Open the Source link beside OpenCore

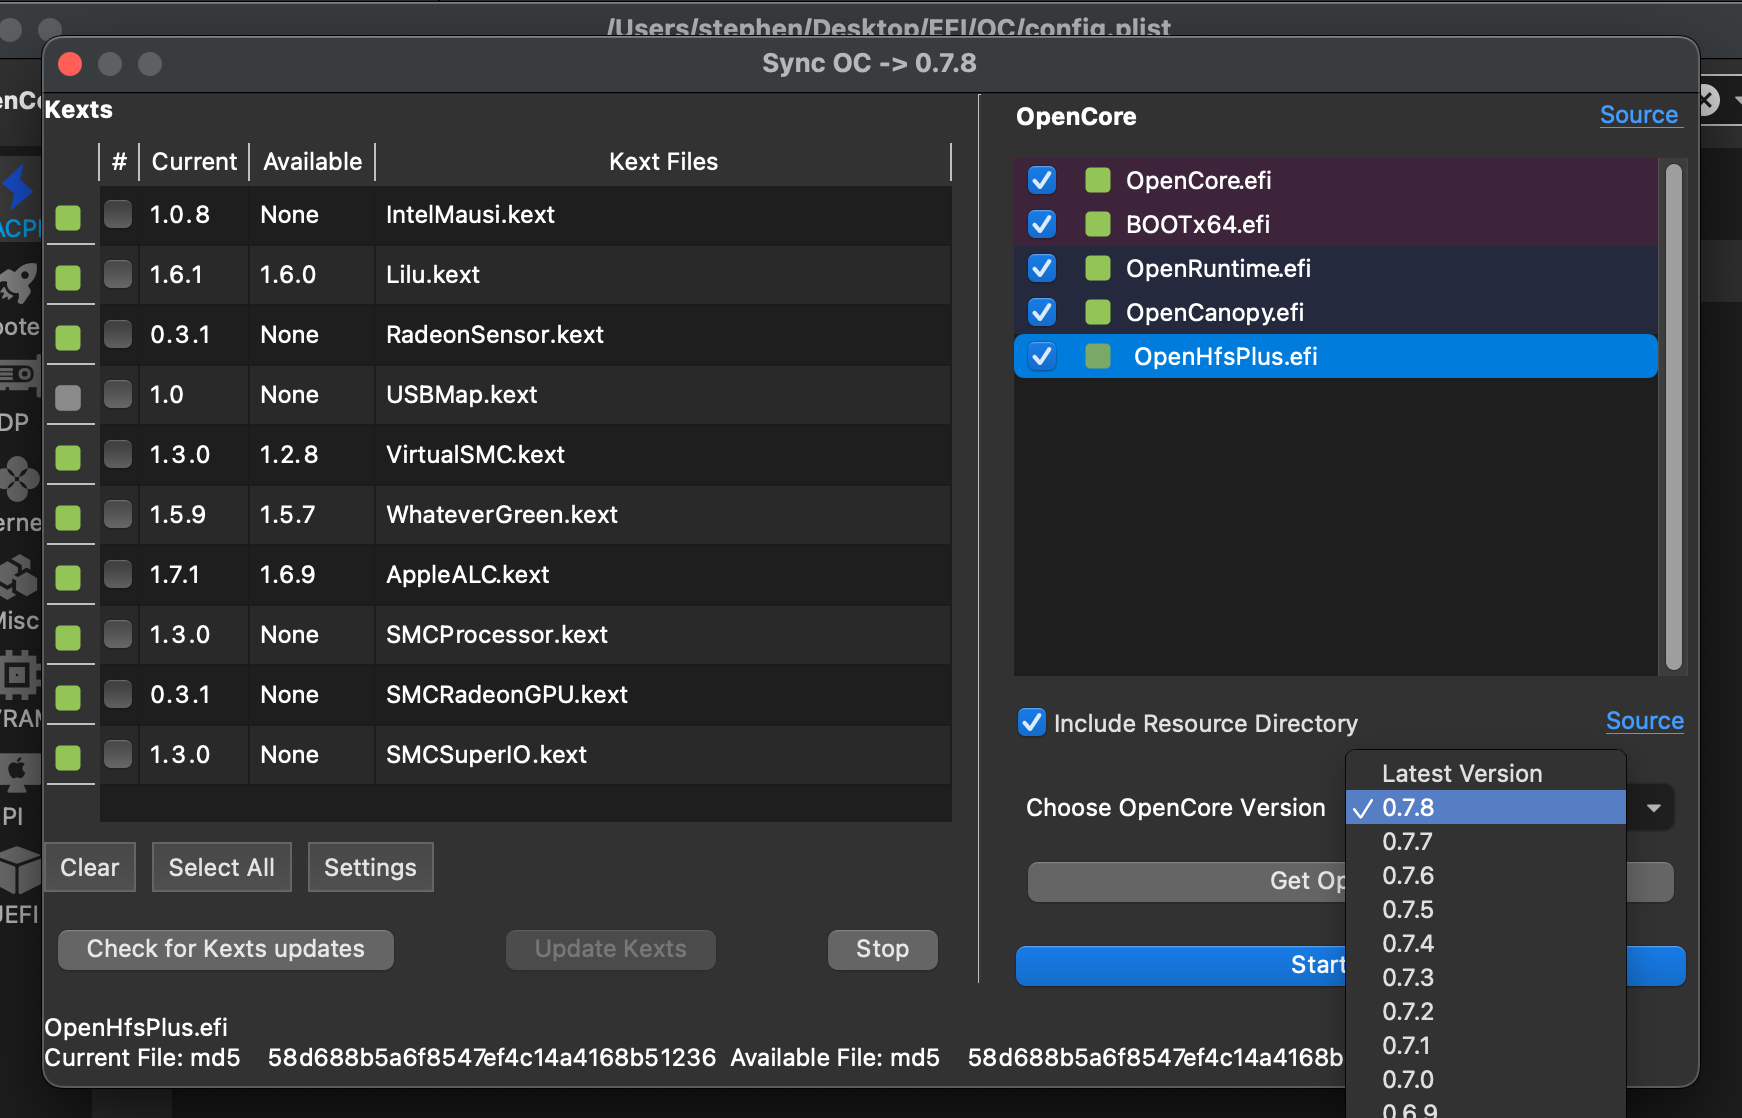(1639, 114)
